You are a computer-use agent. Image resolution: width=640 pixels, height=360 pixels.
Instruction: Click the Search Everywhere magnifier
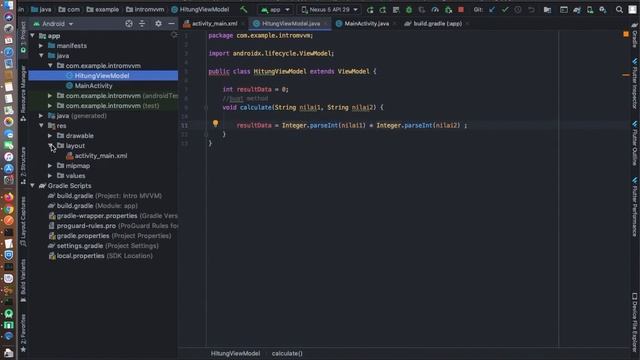619,9
